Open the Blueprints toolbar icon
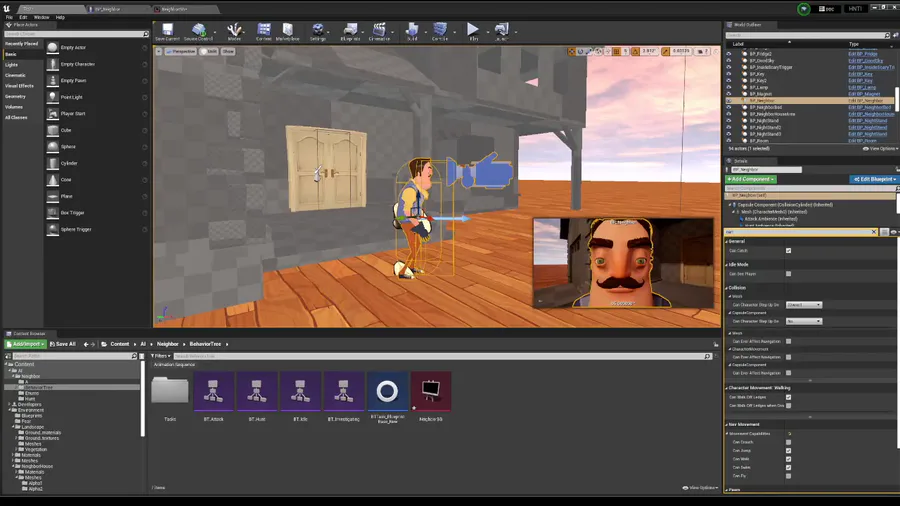 point(350,32)
